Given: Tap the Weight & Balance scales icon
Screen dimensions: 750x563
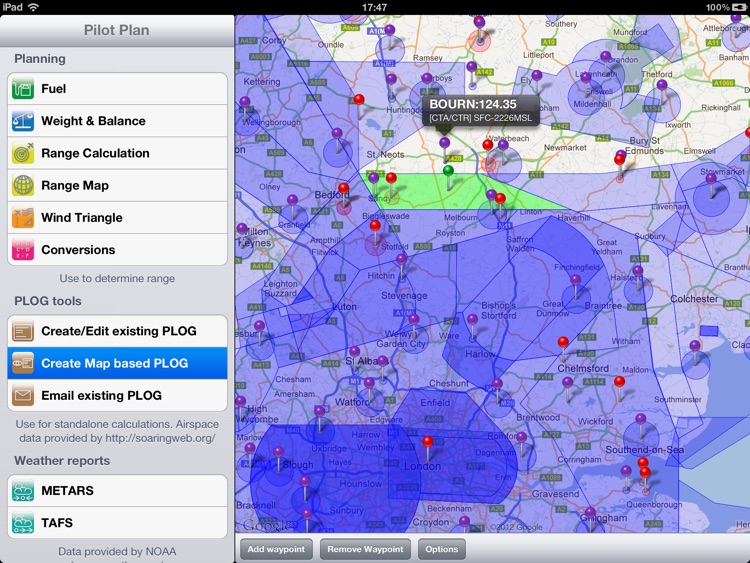Looking at the screenshot, I should point(23,121).
